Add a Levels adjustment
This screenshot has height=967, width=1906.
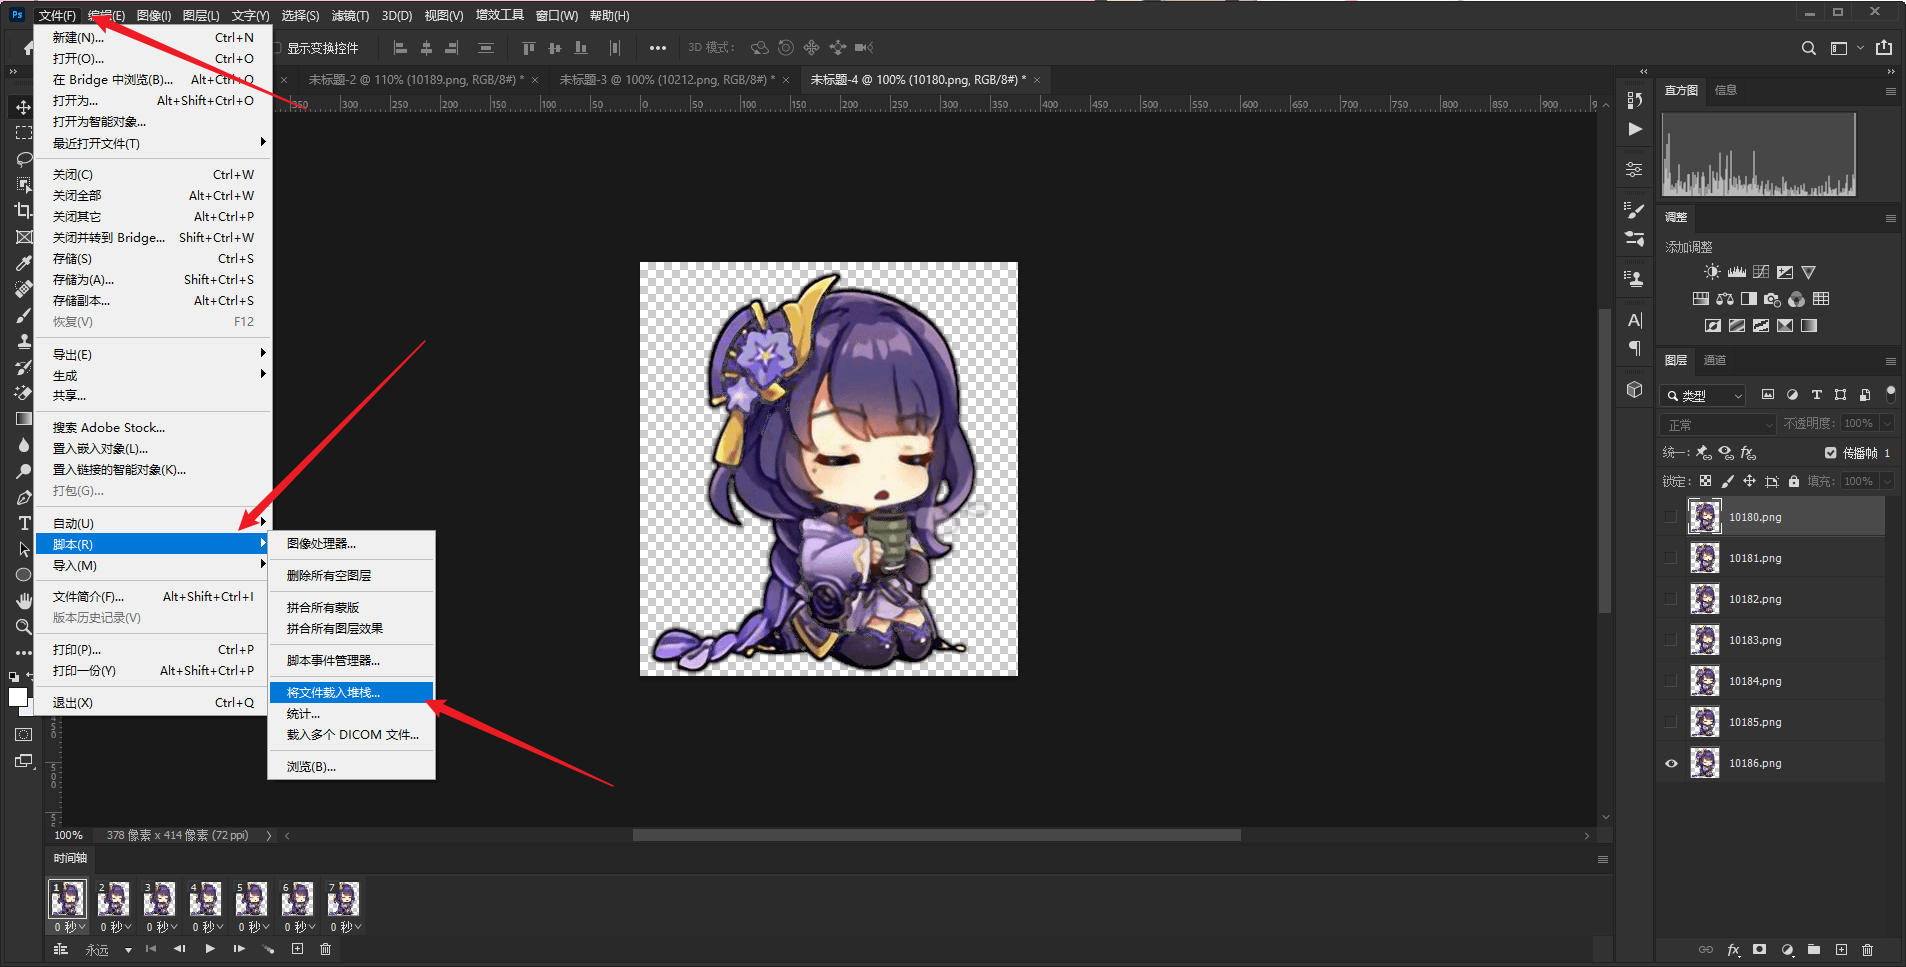[1736, 272]
